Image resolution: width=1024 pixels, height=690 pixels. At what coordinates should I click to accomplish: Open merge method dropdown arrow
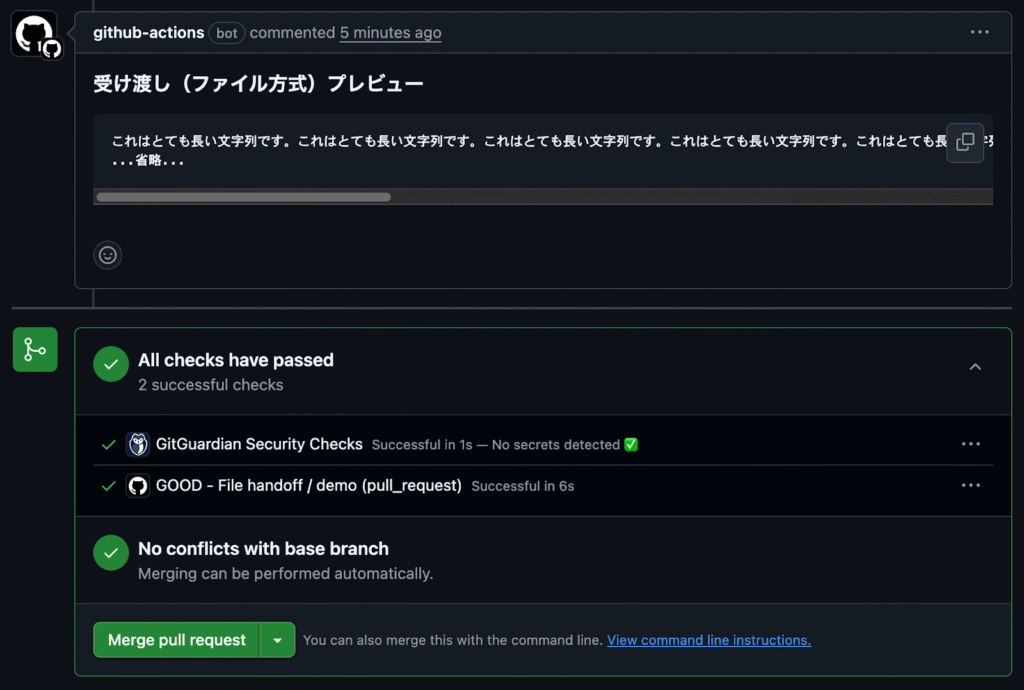click(278, 640)
